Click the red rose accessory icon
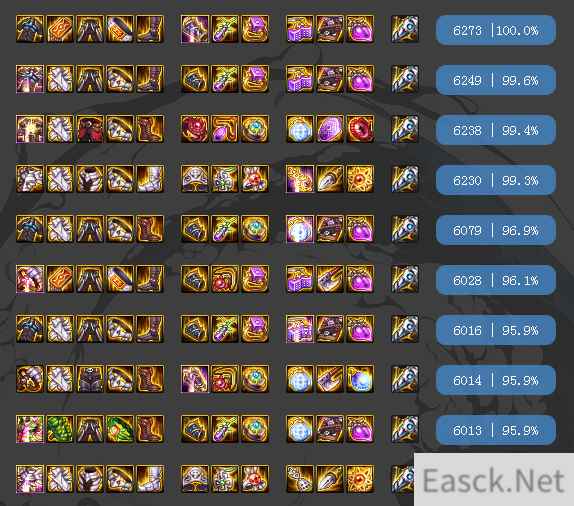Image resolution: width=574 pixels, height=506 pixels. [195, 129]
